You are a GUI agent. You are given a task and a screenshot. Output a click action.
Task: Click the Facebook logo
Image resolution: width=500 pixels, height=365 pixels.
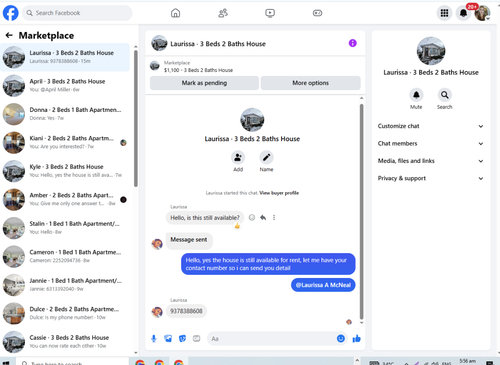11,13
